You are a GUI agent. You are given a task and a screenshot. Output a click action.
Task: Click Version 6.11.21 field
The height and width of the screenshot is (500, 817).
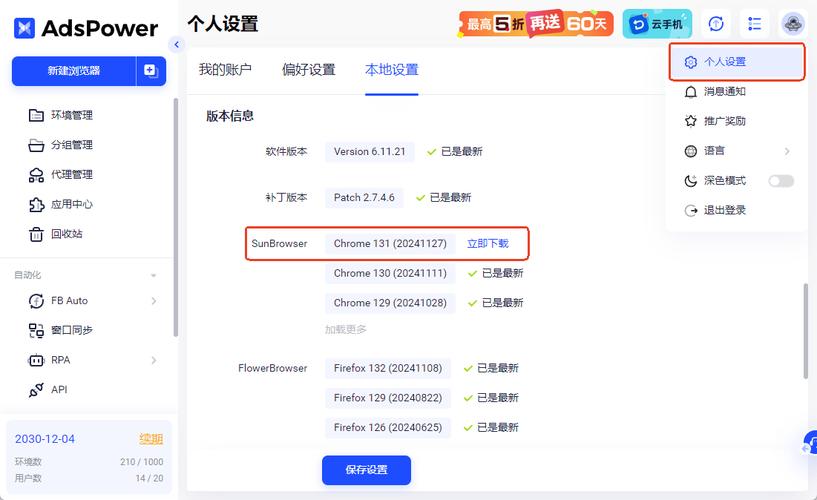click(369, 152)
